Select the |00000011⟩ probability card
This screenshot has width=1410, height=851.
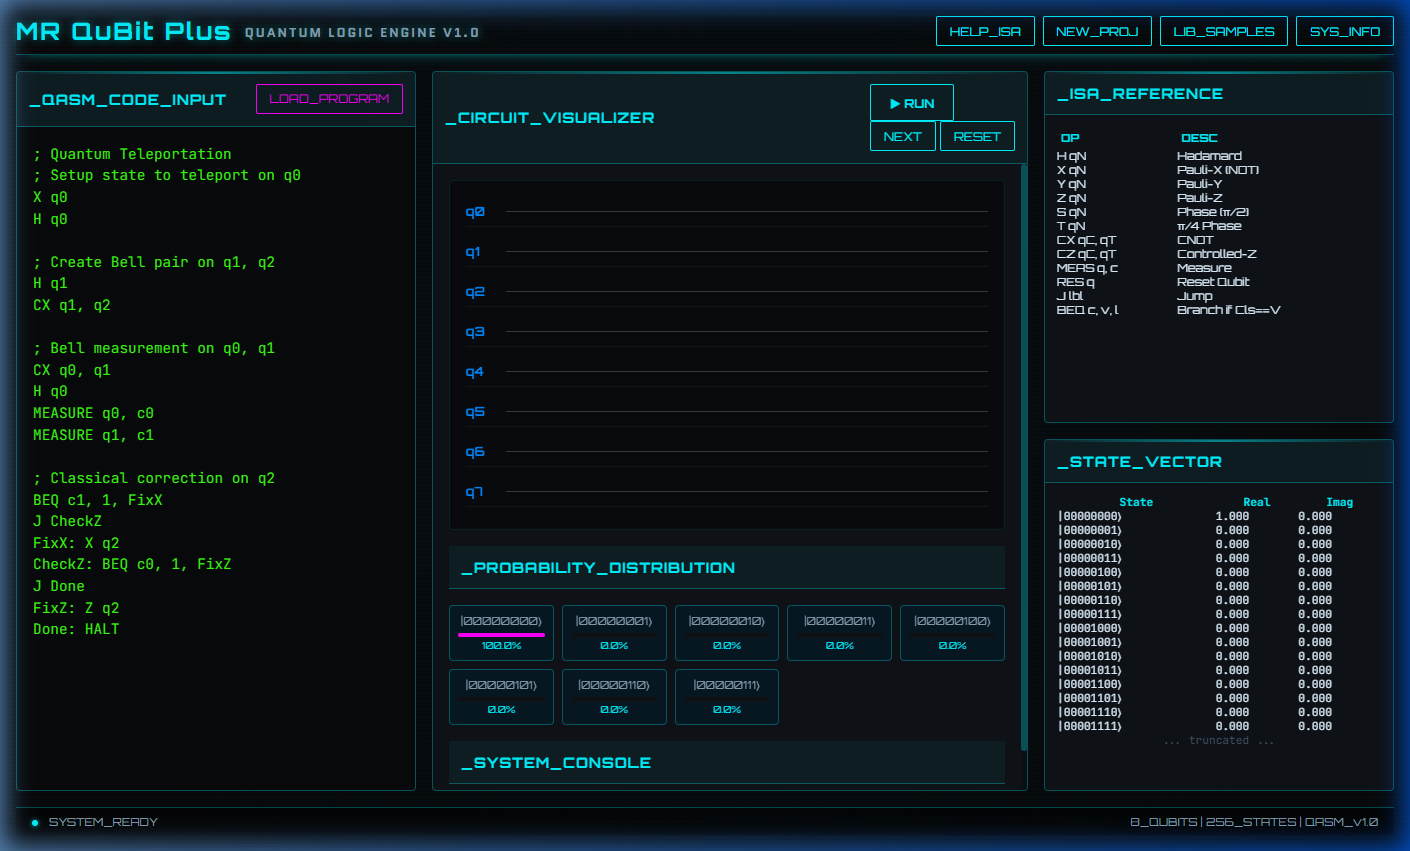tap(839, 633)
